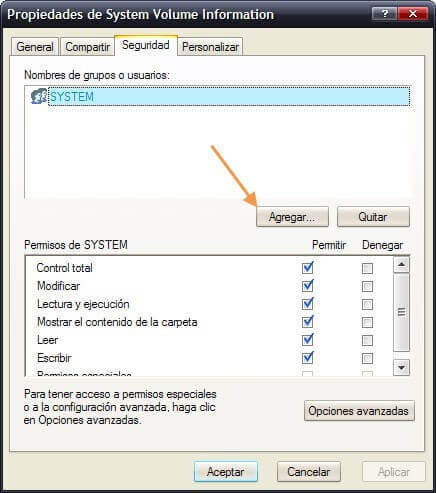436x493 pixels.
Task: Select SYSTEM in the users list
Action: (x=229, y=96)
